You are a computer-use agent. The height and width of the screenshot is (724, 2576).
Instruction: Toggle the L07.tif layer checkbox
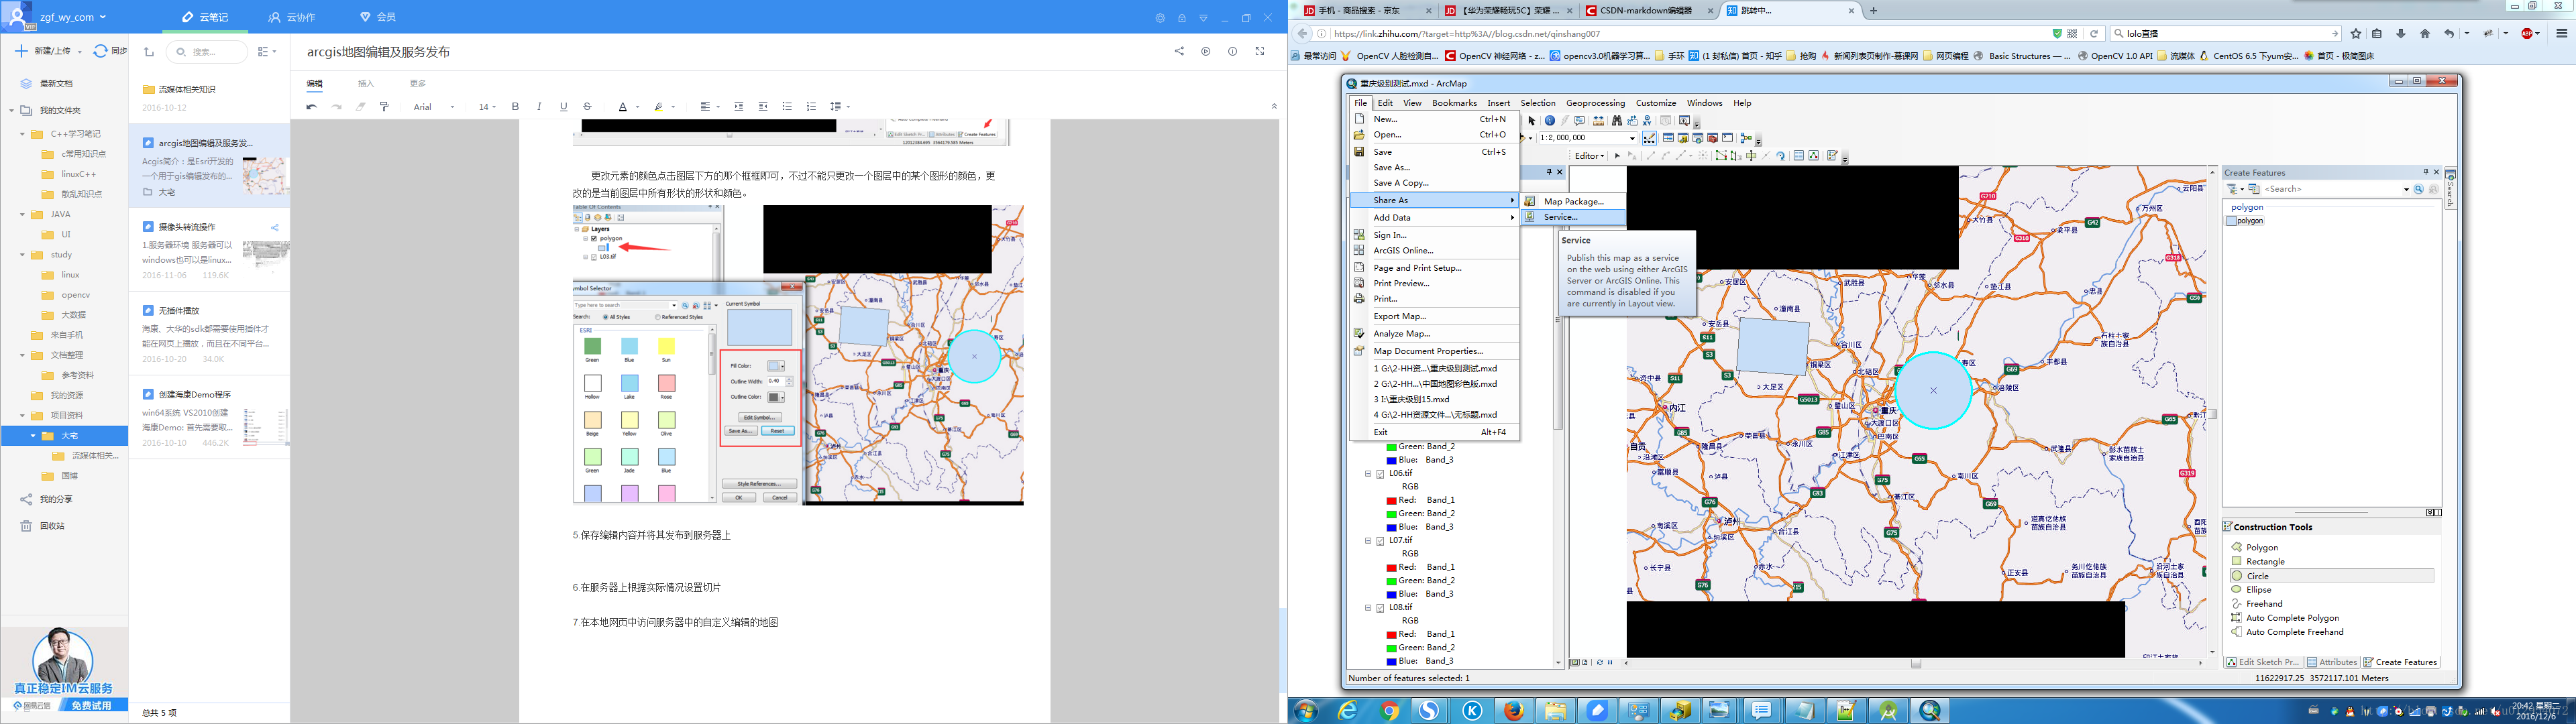click(x=1380, y=541)
